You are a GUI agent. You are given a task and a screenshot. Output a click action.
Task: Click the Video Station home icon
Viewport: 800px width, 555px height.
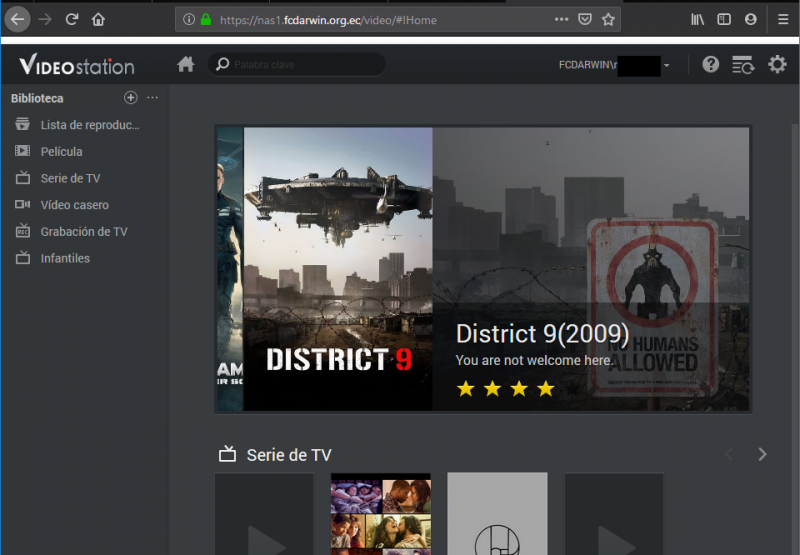tap(186, 64)
